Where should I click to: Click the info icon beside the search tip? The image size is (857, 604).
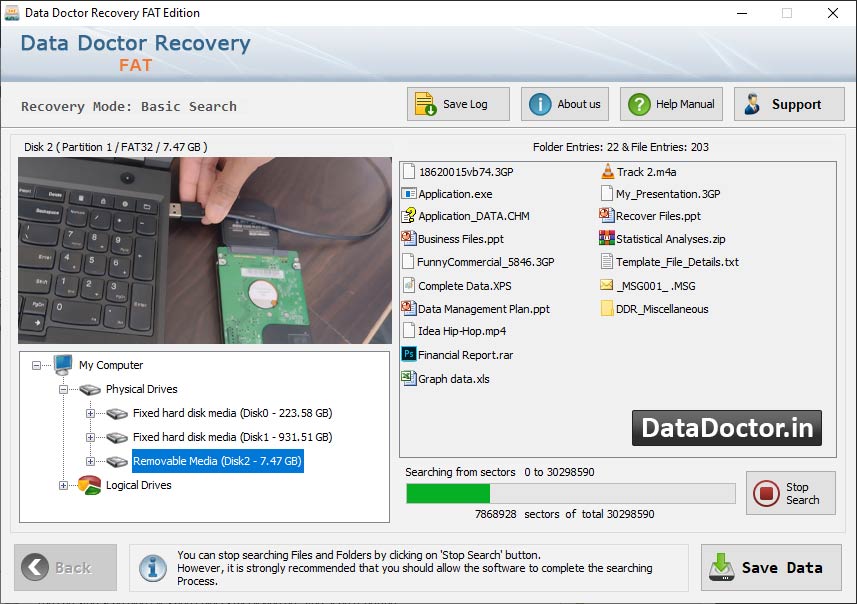[x=152, y=568]
